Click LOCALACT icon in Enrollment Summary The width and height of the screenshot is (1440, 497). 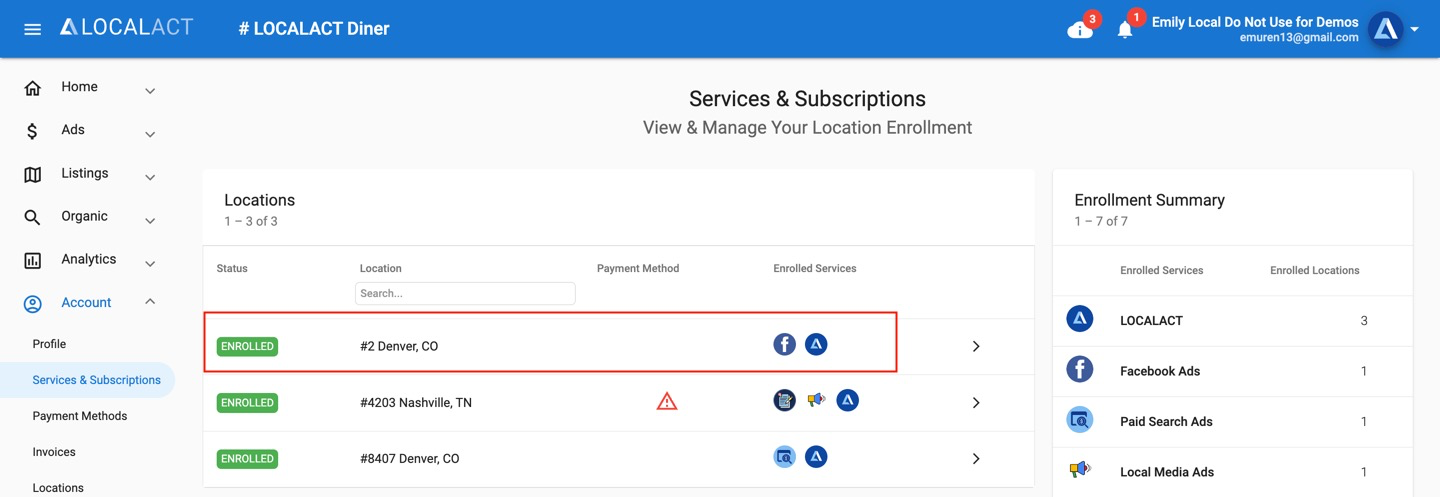click(x=1080, y=319)
